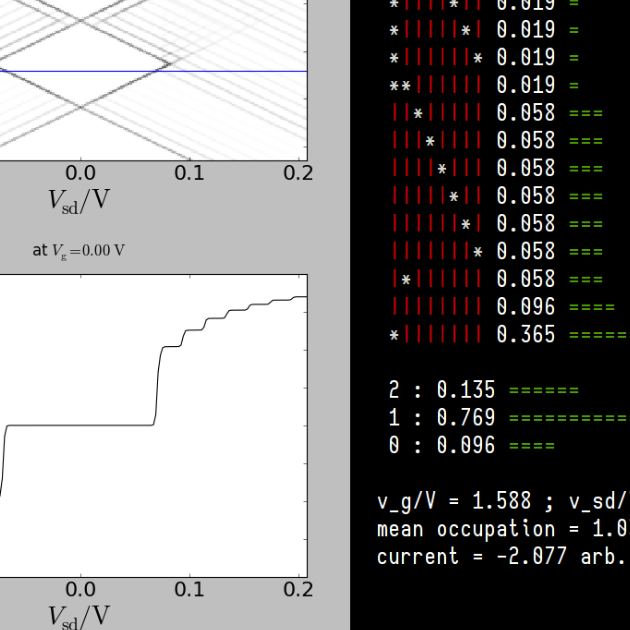The image size is (630, 630).
Task: Click the lower plot's V_sd/V axis label
Action: pos(79,614)
